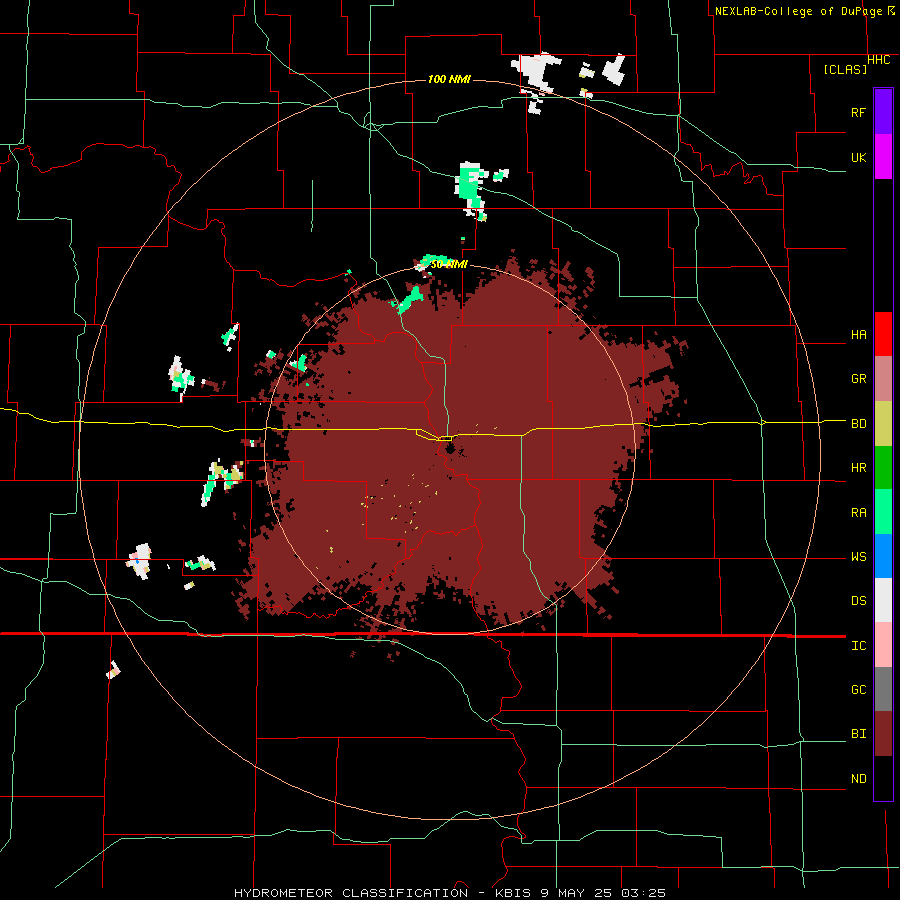Click the ND legend label
Screen dimensions: 900x900
(858, 779)
